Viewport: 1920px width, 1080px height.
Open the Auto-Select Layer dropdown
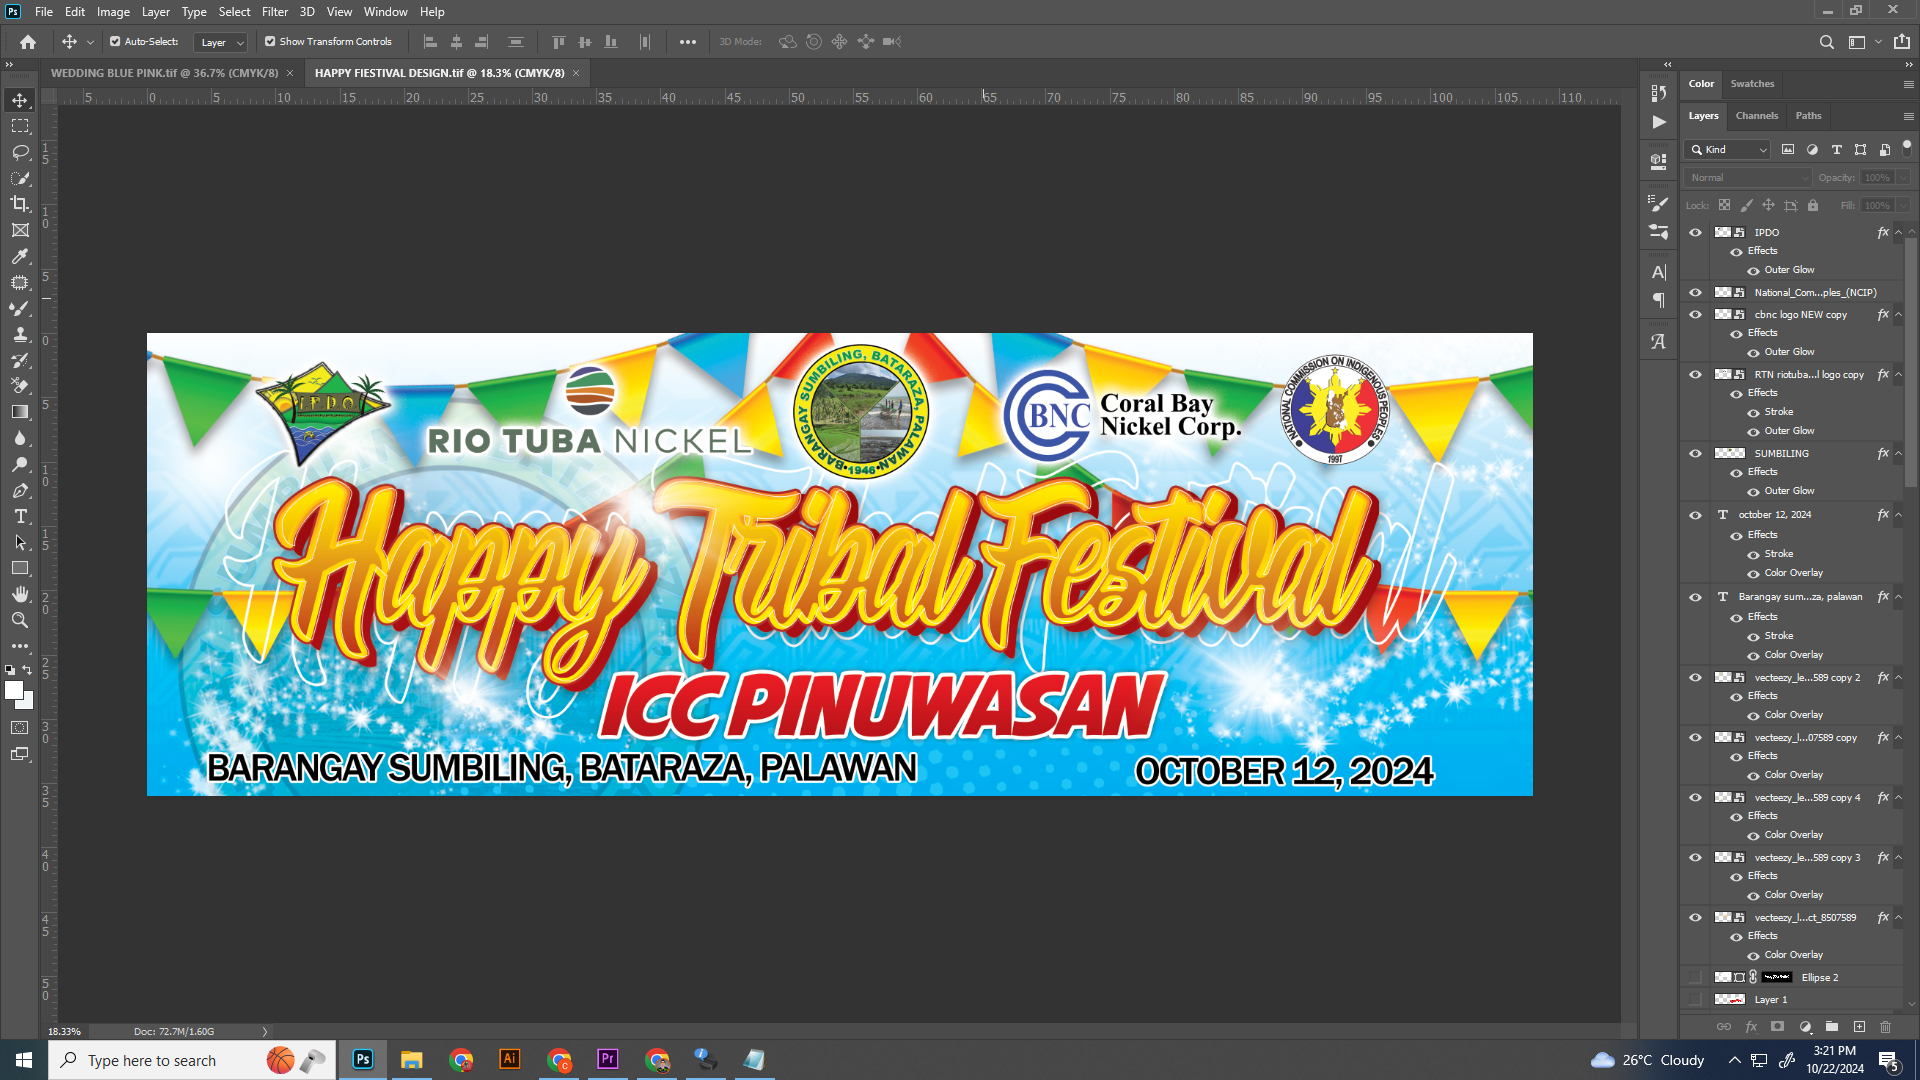221,42
